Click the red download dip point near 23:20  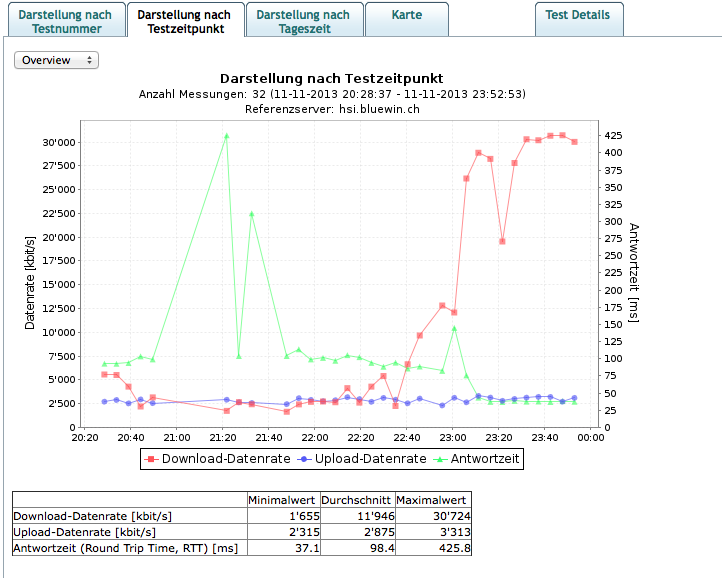[x=502, y=241]
